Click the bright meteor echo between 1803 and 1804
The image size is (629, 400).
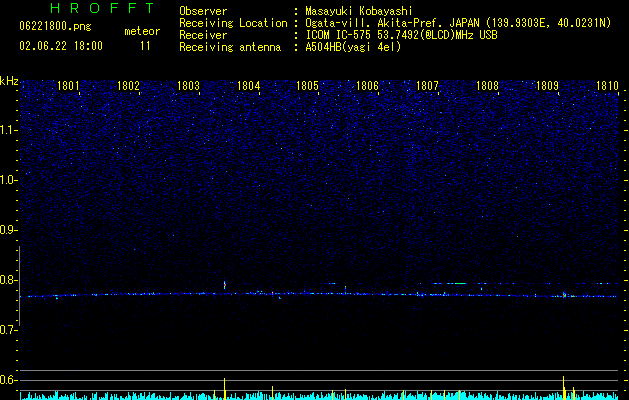(225, 285)
